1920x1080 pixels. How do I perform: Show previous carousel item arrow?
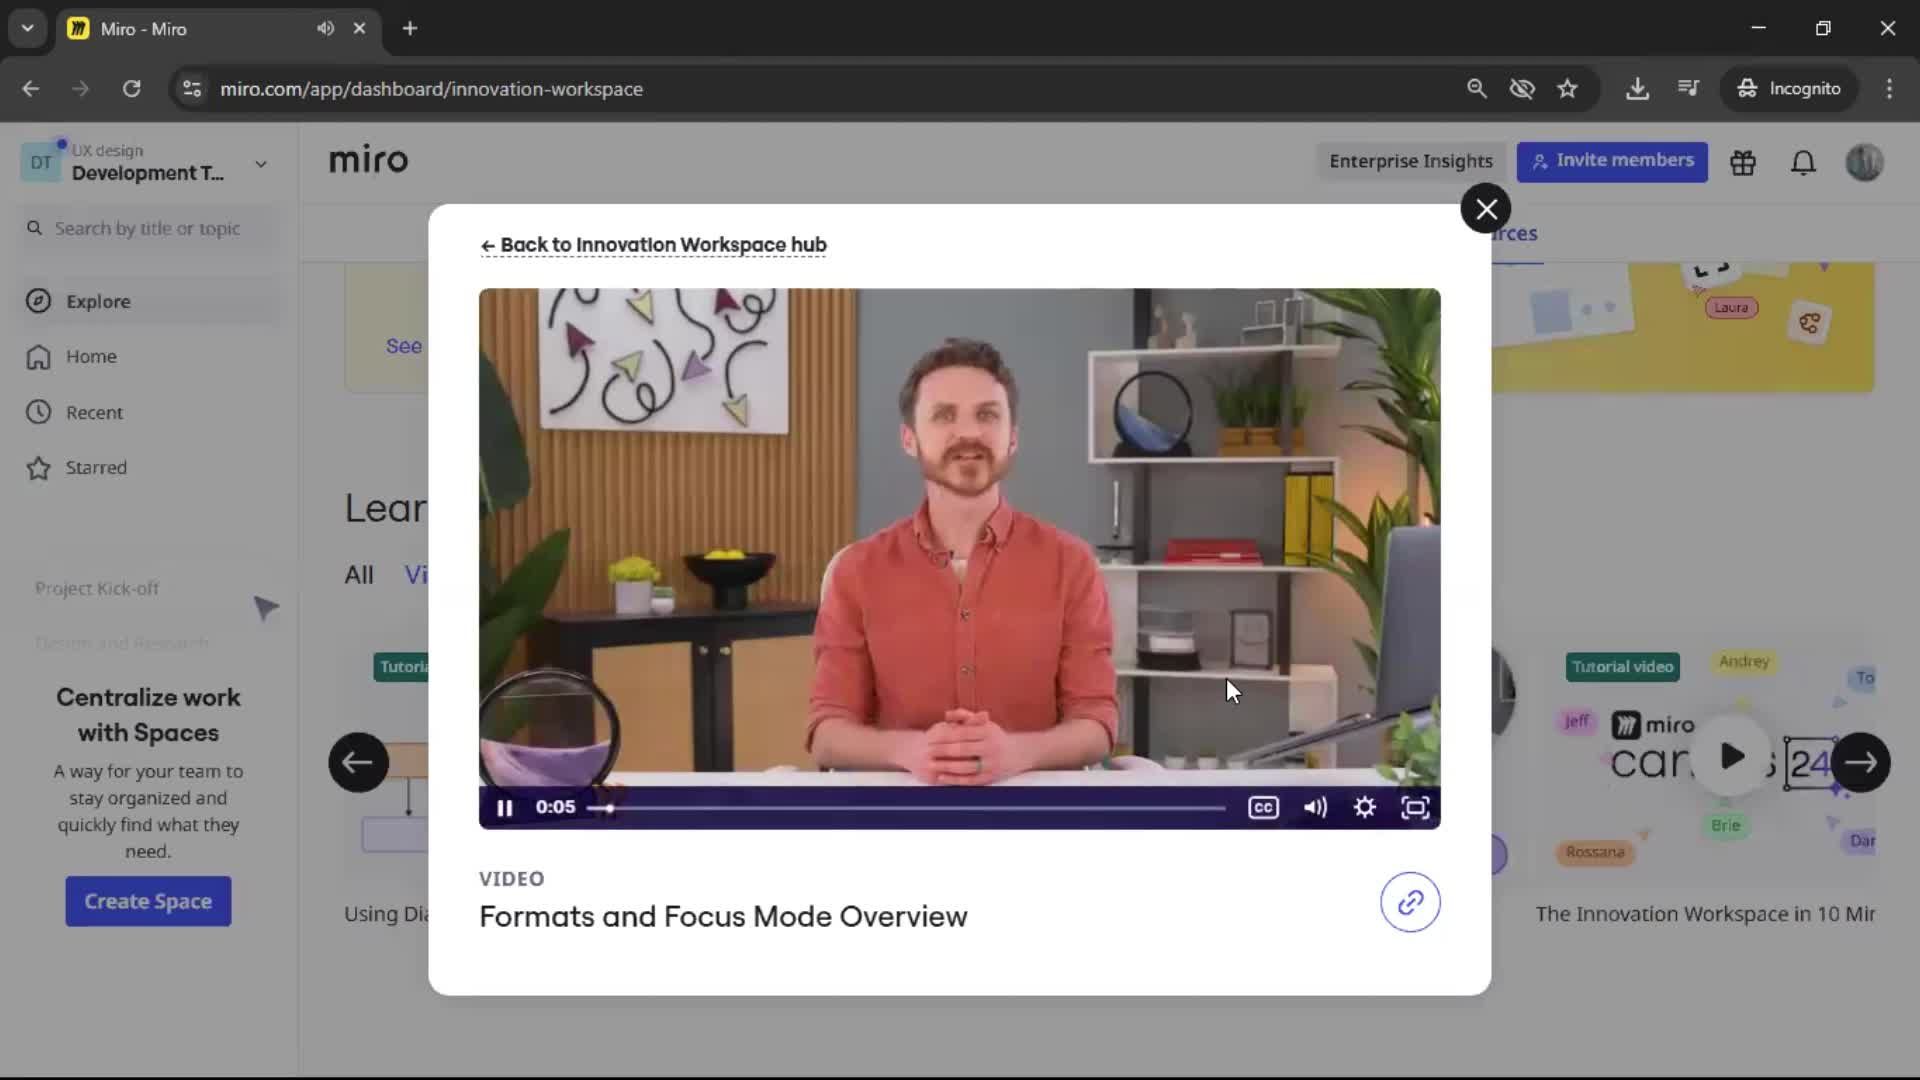(x=358, y=762)
